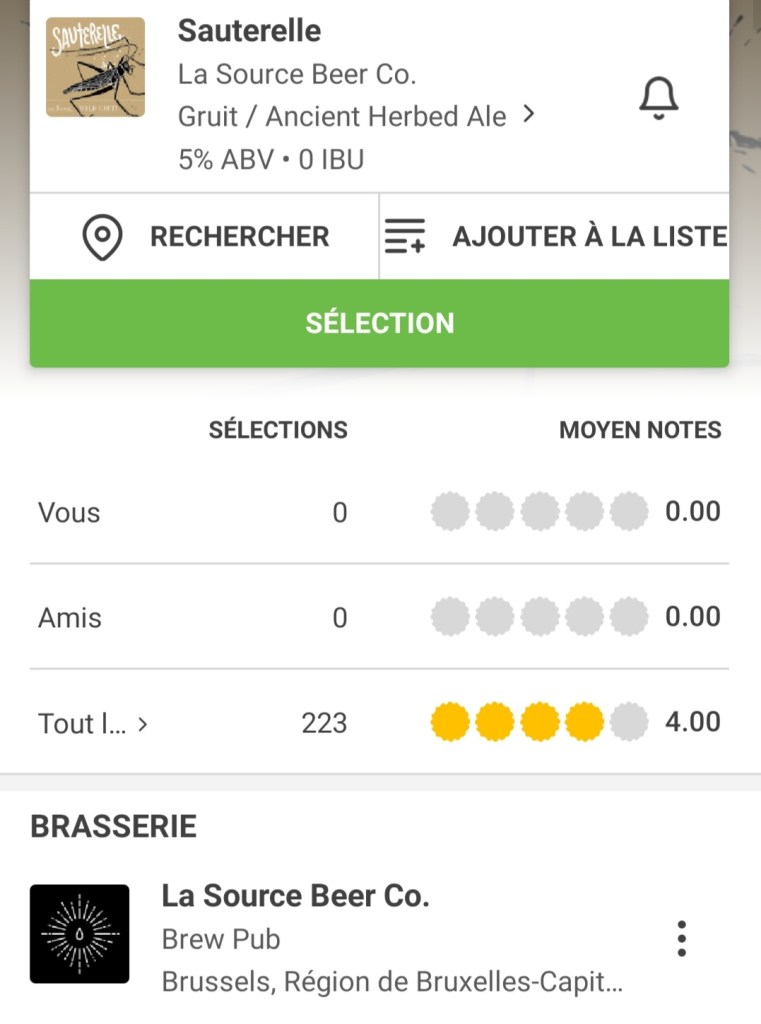
Task: Open the La Source Beer Co. brewery name
Action: 295,895
